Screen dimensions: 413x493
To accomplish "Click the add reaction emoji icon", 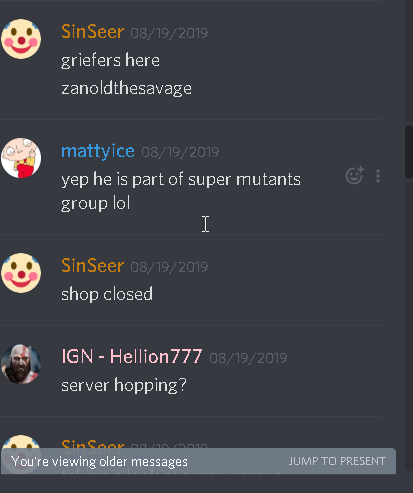I will pyautogui.click(x=354, y=175).
